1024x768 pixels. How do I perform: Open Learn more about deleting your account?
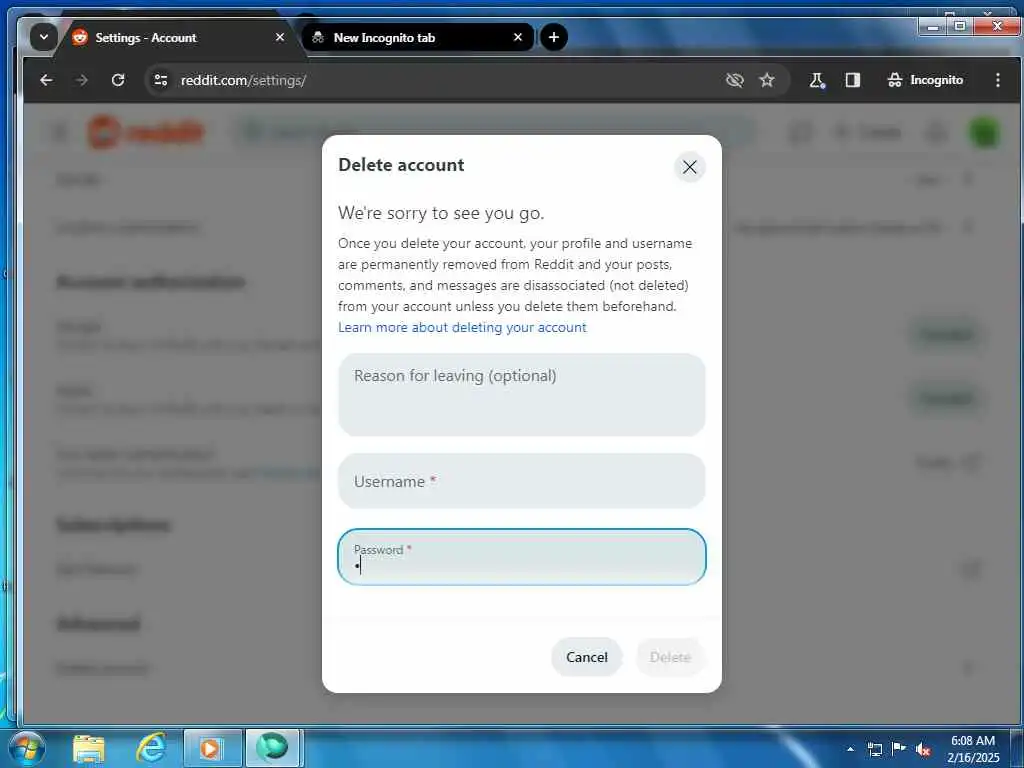tap(462, 327)
